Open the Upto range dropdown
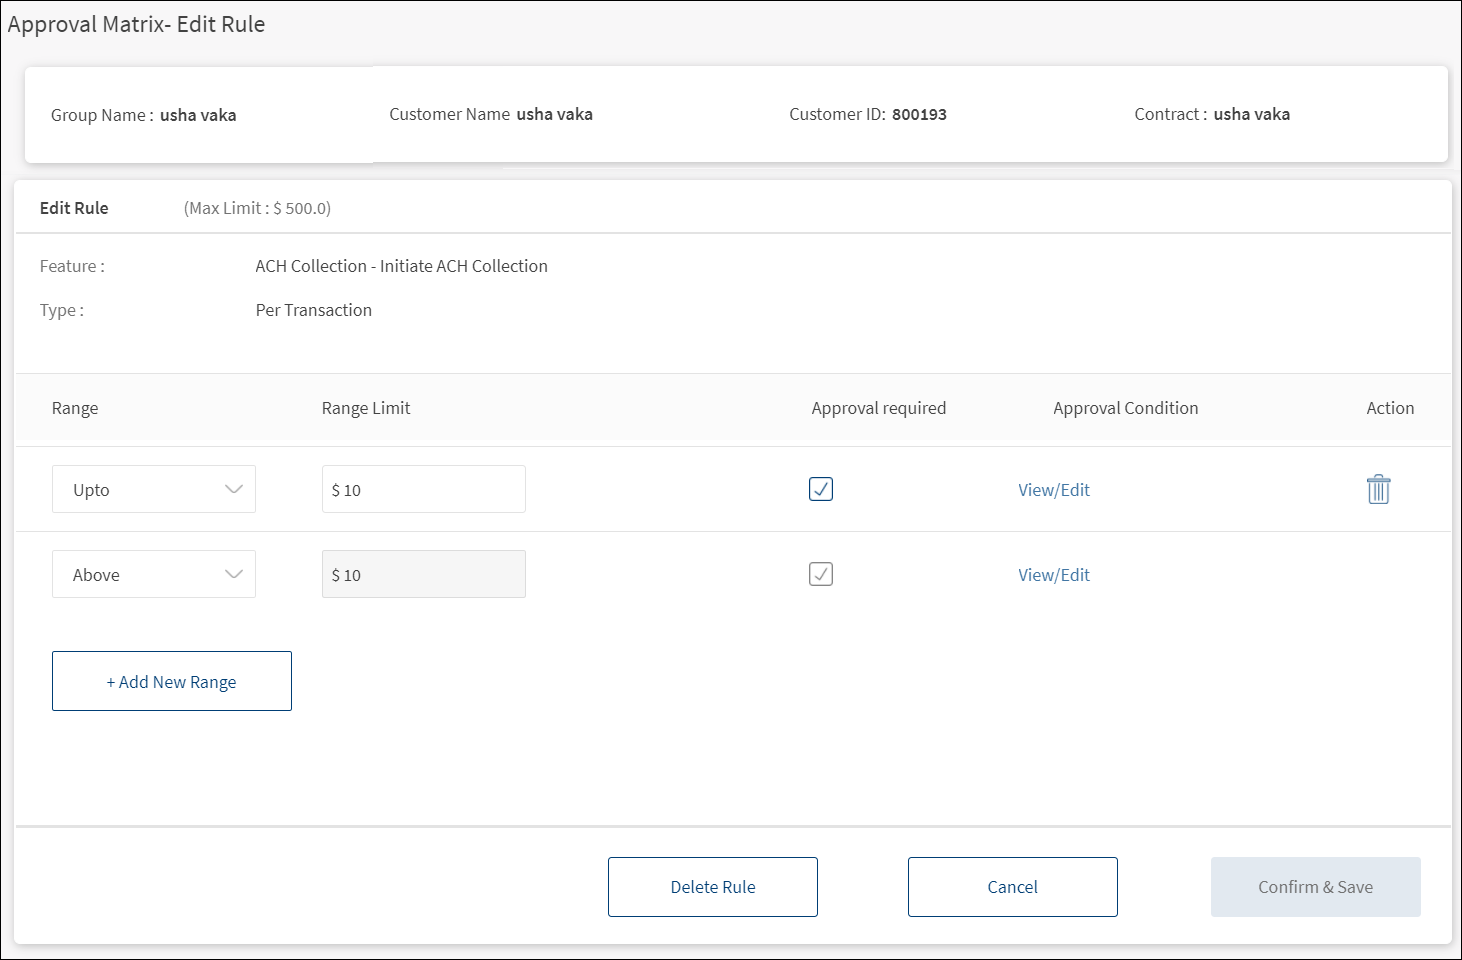1462x960 pixels. [x=154, y=489]
